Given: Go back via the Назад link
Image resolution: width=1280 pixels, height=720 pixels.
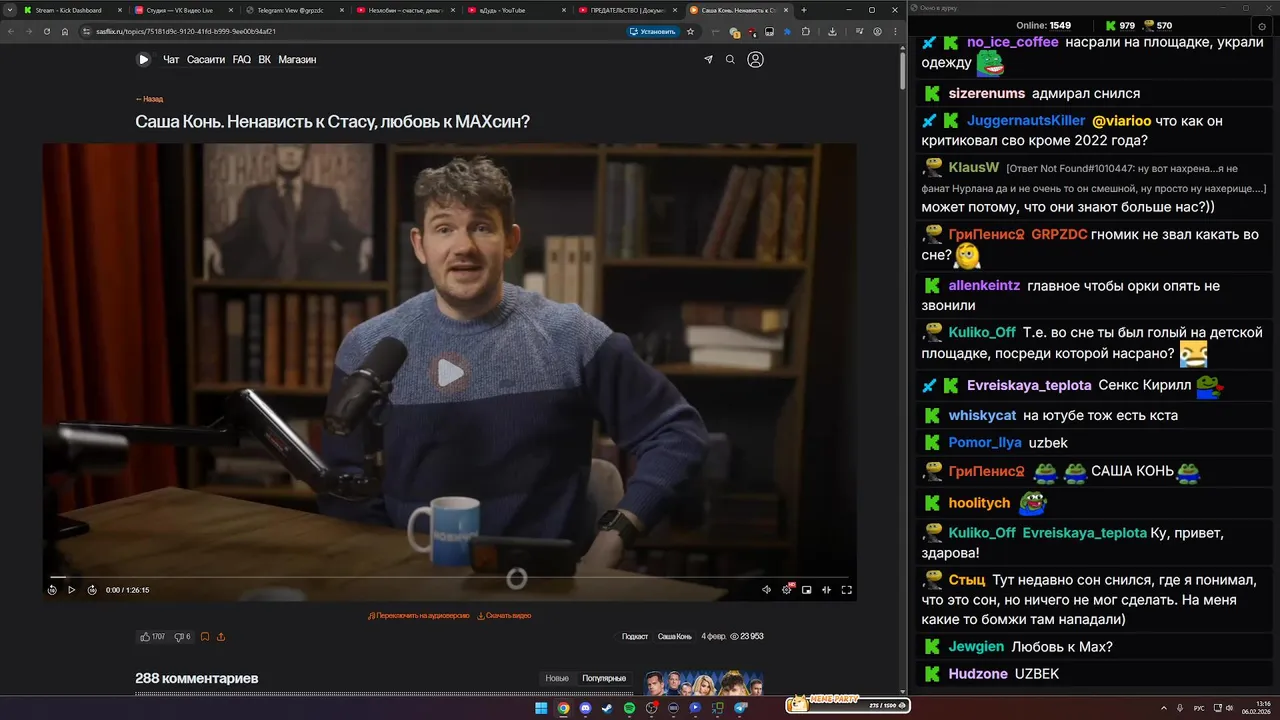Looking at the screenshot, I should [149, 99].
